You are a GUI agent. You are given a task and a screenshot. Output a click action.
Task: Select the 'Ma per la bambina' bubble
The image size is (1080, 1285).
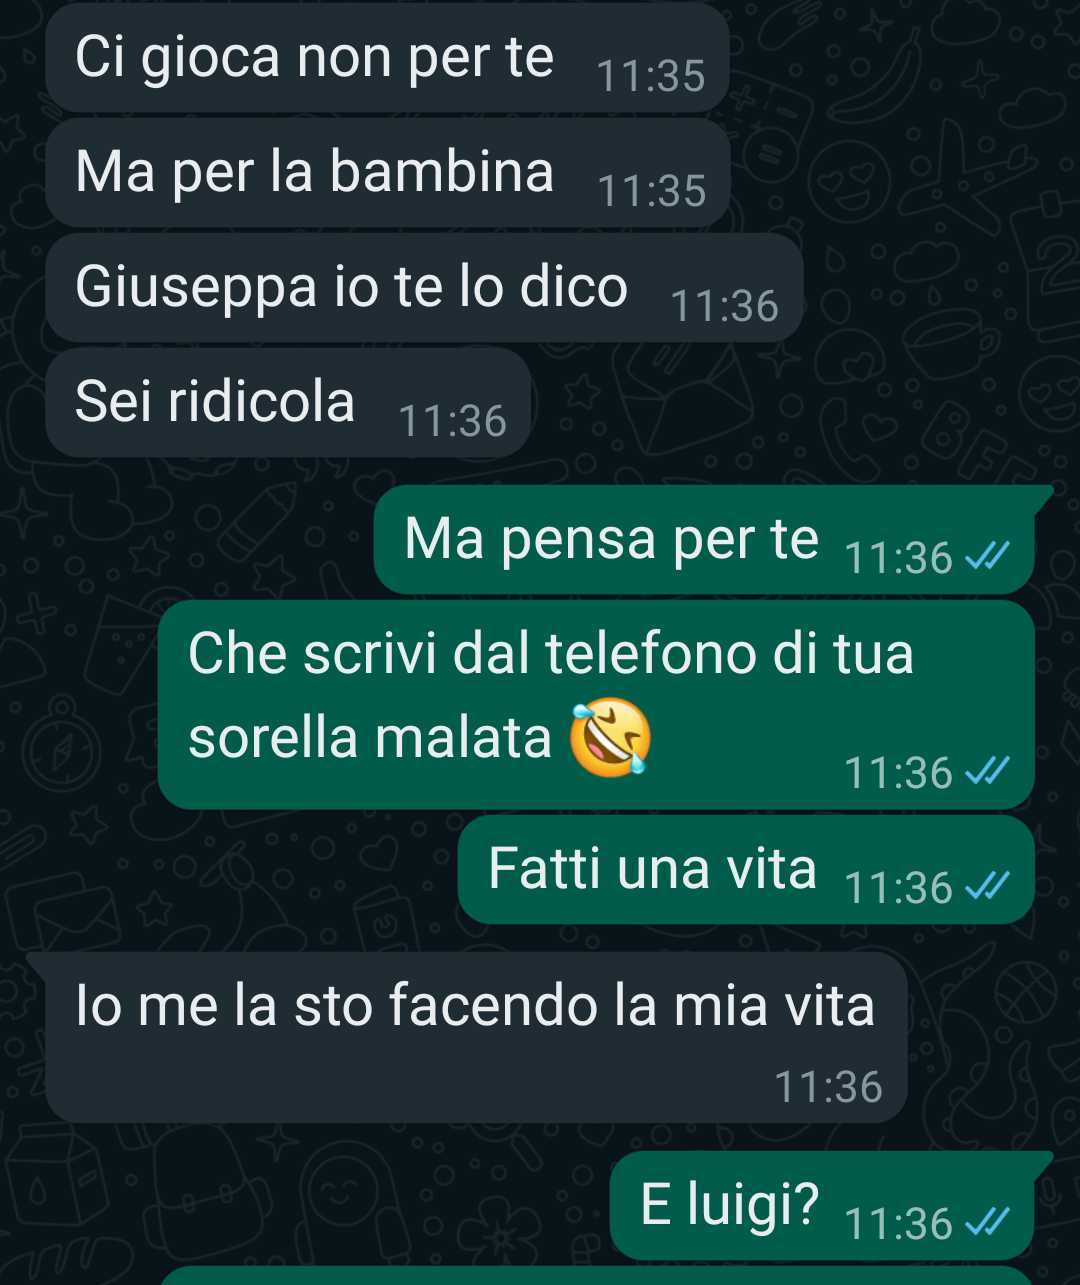point(388,173)
